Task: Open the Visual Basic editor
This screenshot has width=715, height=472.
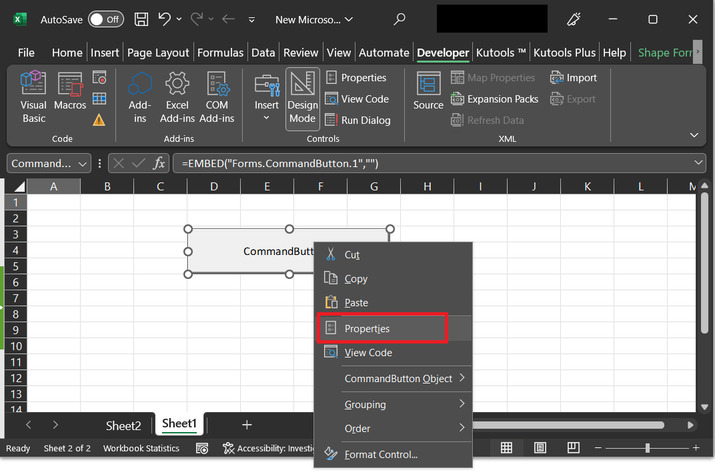Action: coord(33,97)
